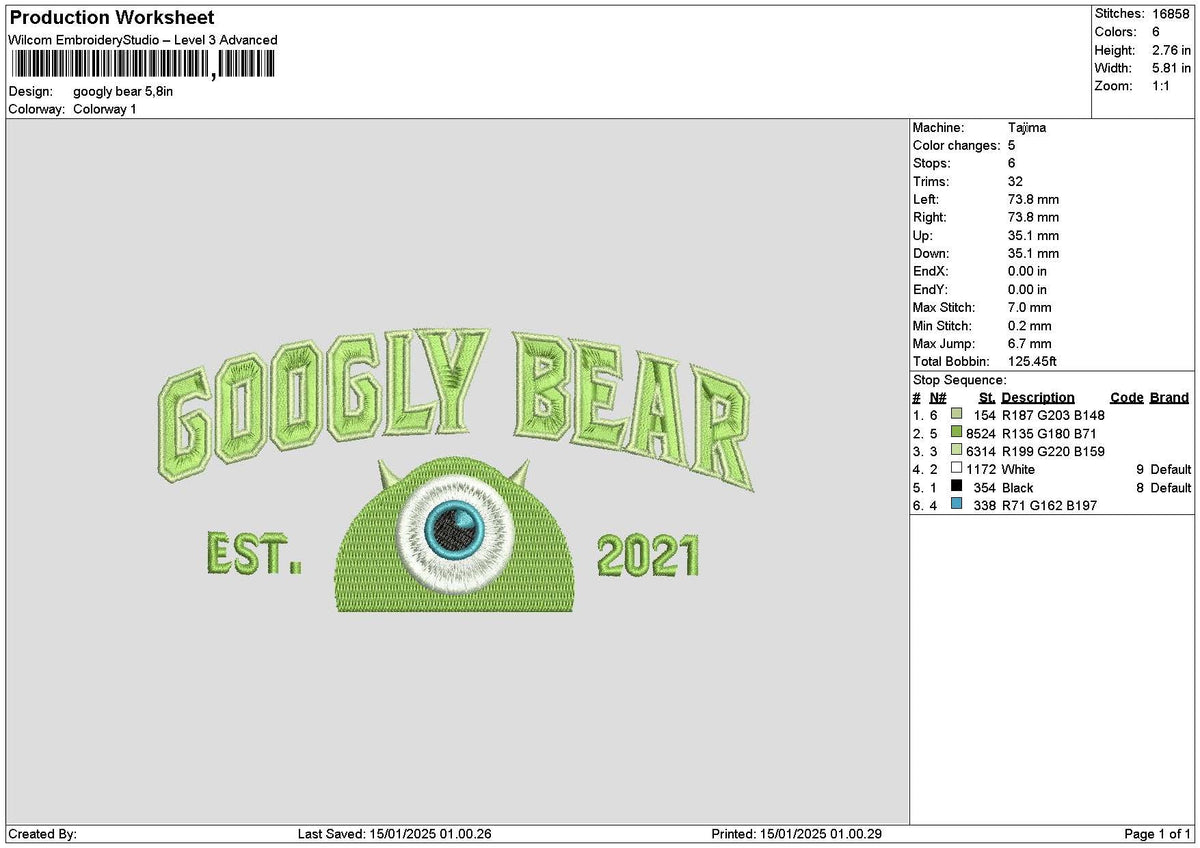Screen dimensions: 1200x848
Task: Click the light green swatch for thread 154
Action: [956, 414]
